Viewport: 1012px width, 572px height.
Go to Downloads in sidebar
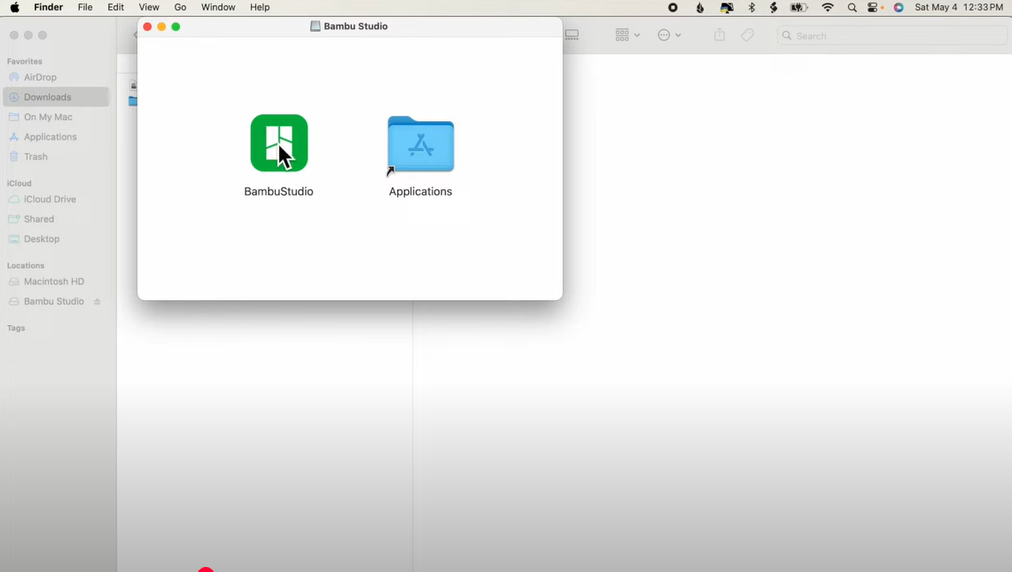56,97
